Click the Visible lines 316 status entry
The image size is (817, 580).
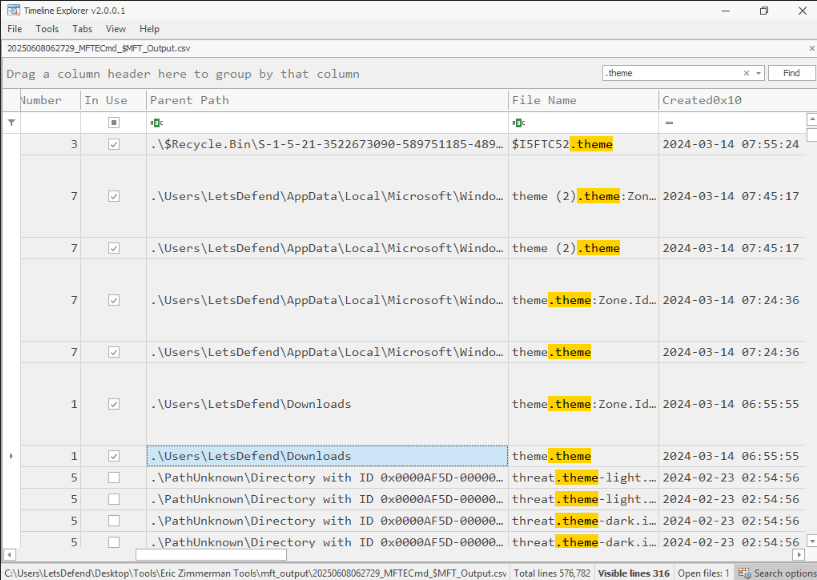pyautogui.click(x=634, y=573)
